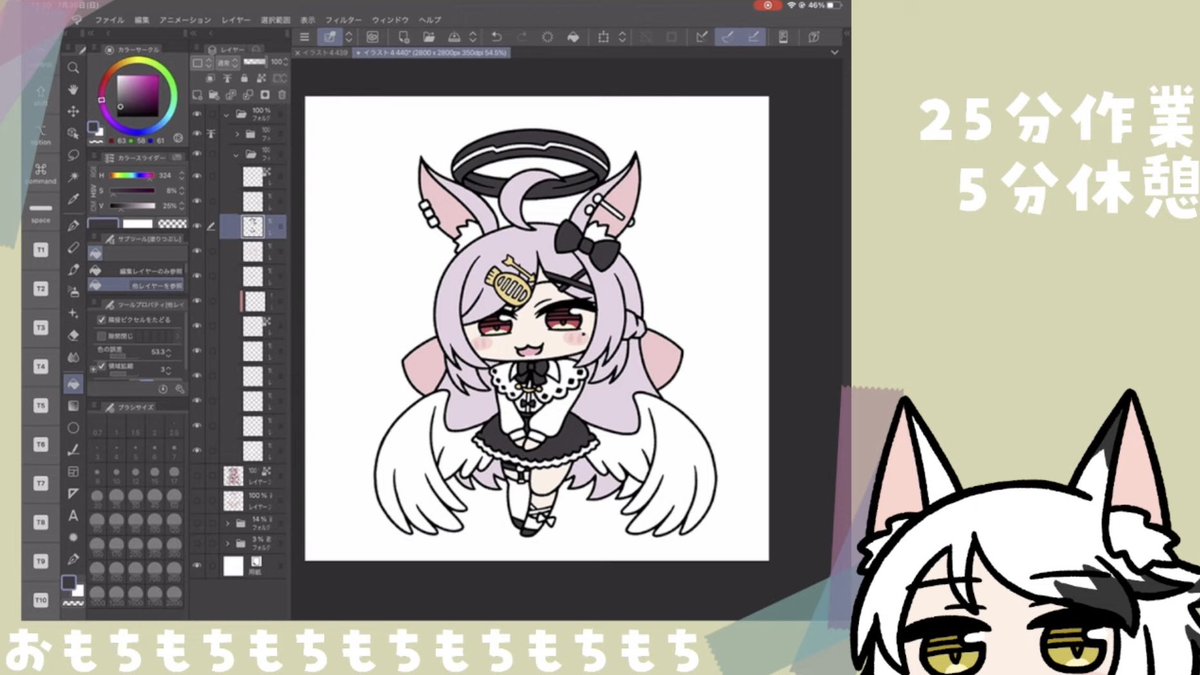Viewport: 1200px width, 675px height.
Task: Toggle 隣接ピクセルをたどる checkbox
Action: point(102,319)
